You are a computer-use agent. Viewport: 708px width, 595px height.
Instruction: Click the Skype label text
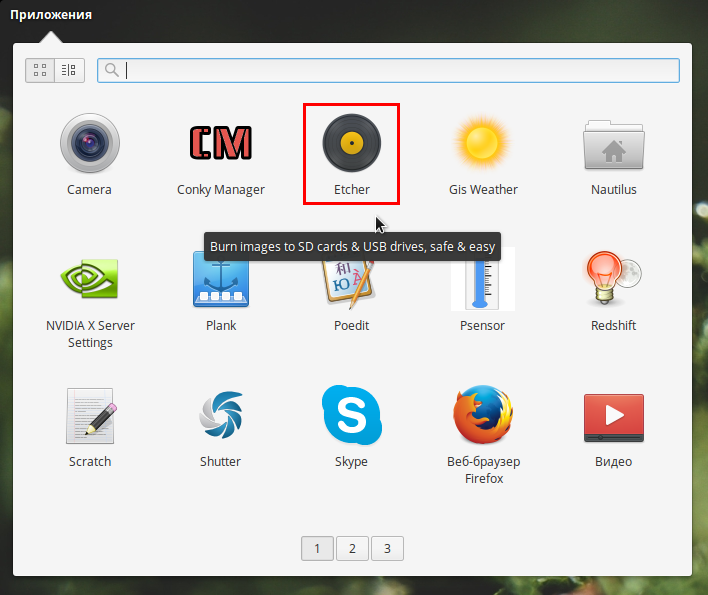click(x=351, y=462)
